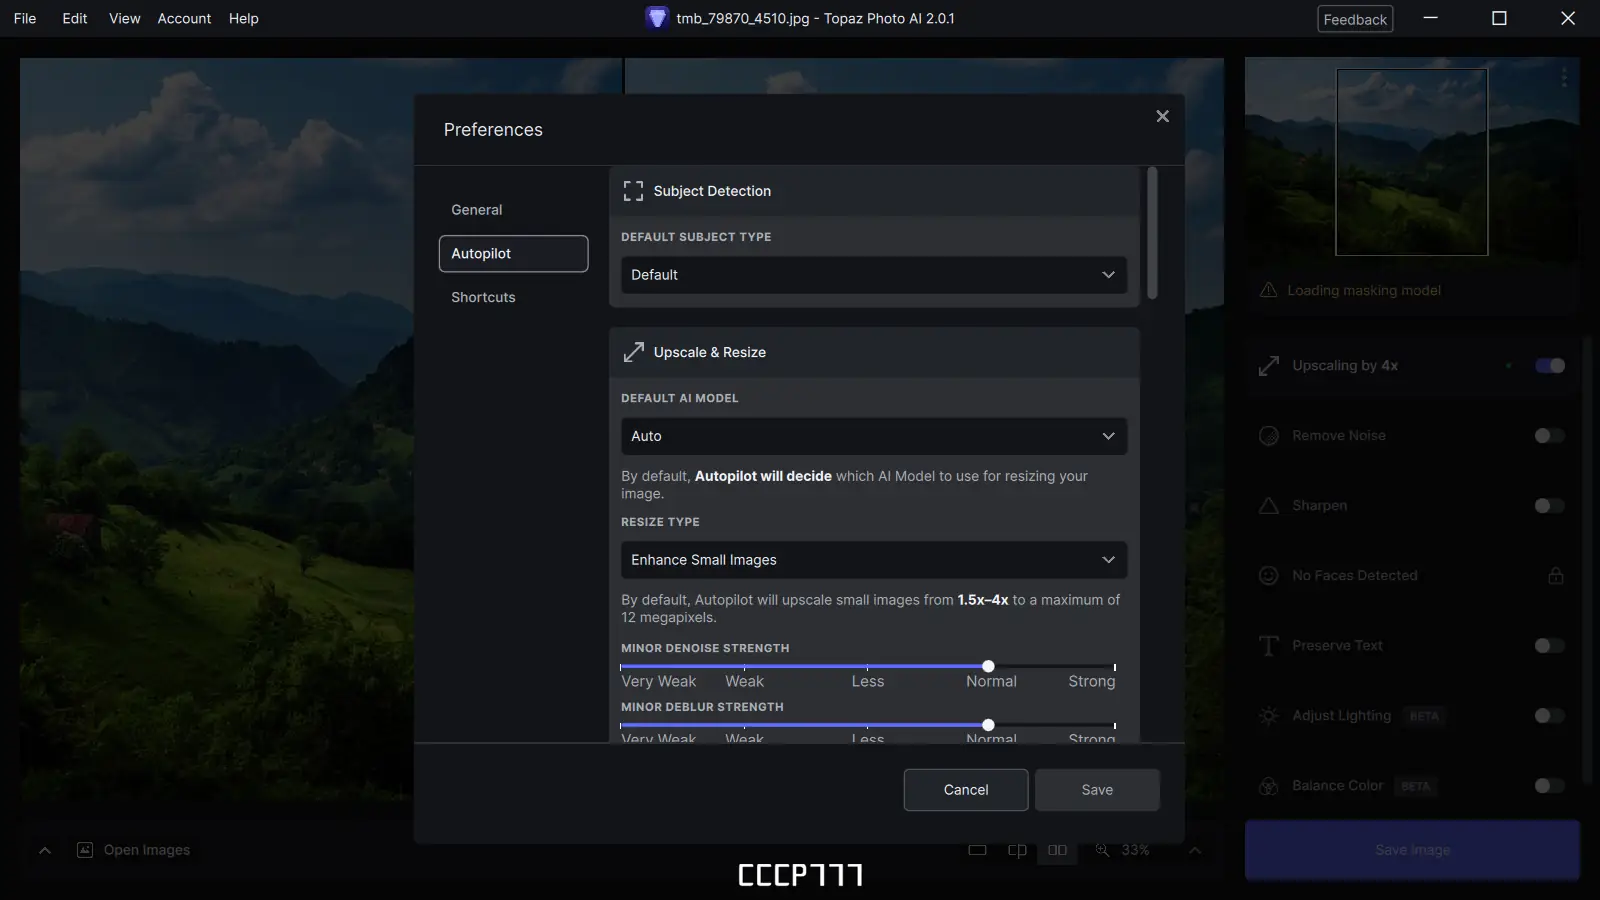Save the preferences
This screenshot has height=900, width=1600.
tap(1097, 790)
